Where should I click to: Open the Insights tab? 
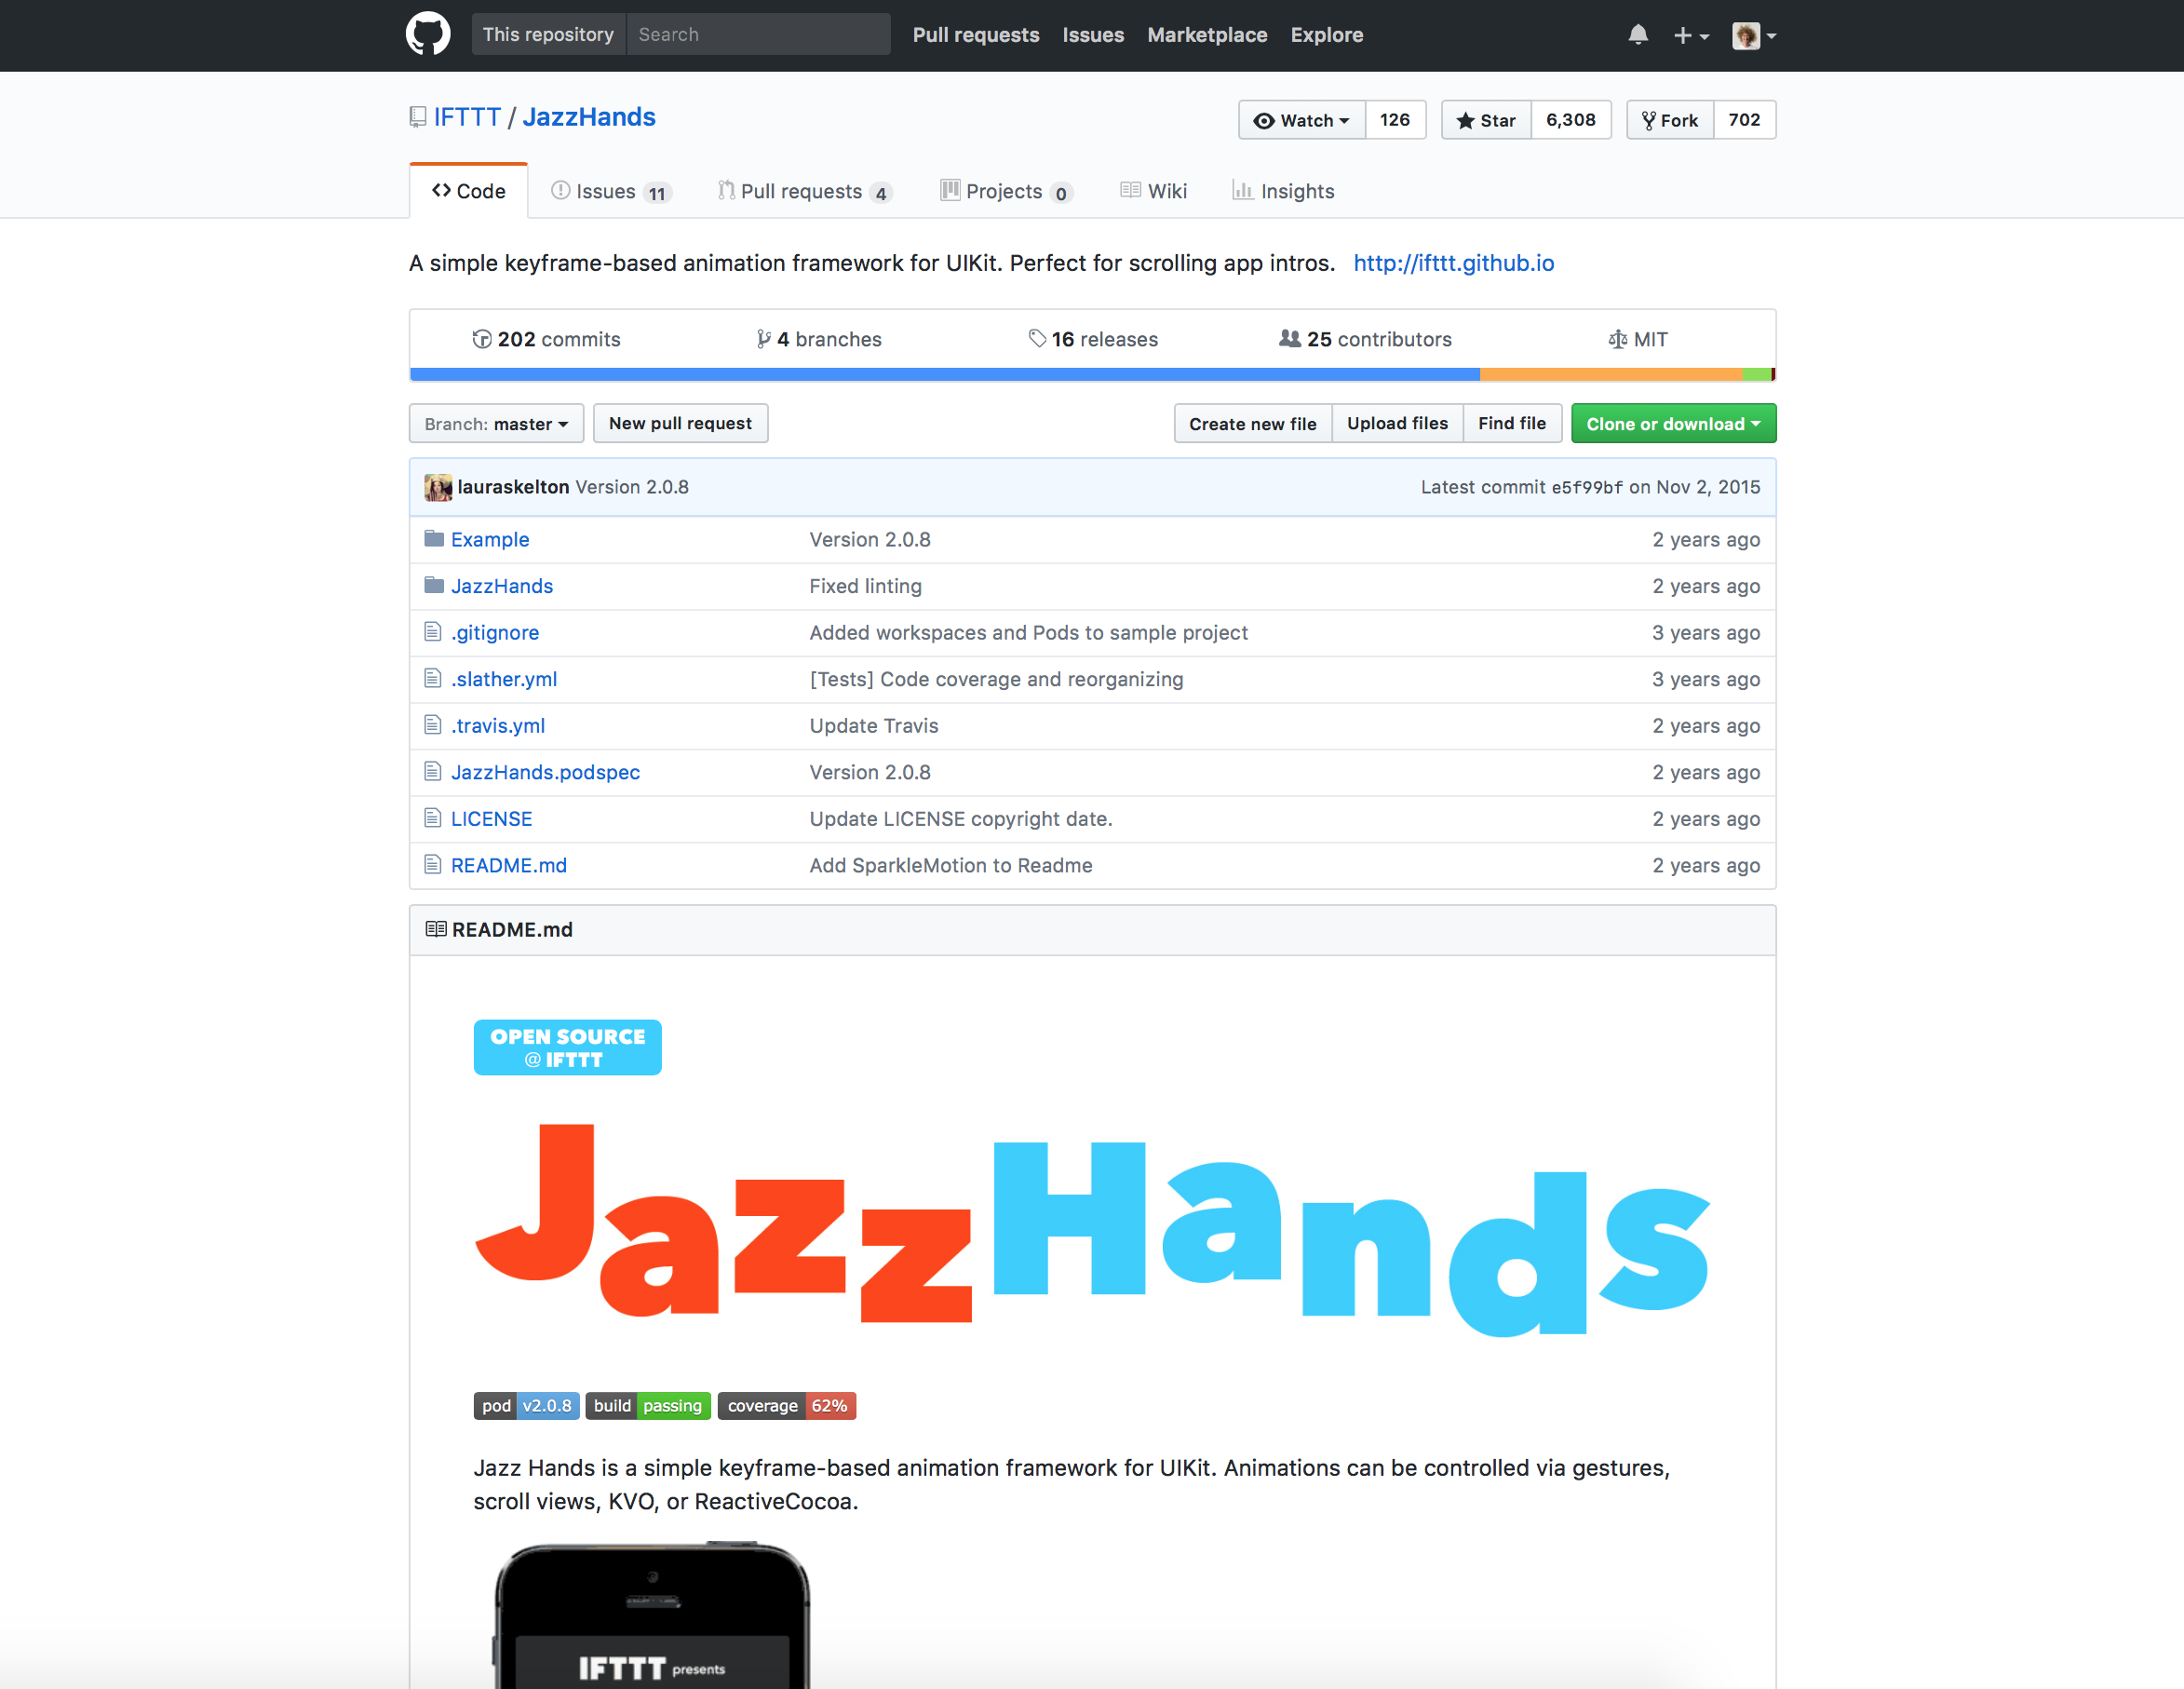pos(1283,191)
